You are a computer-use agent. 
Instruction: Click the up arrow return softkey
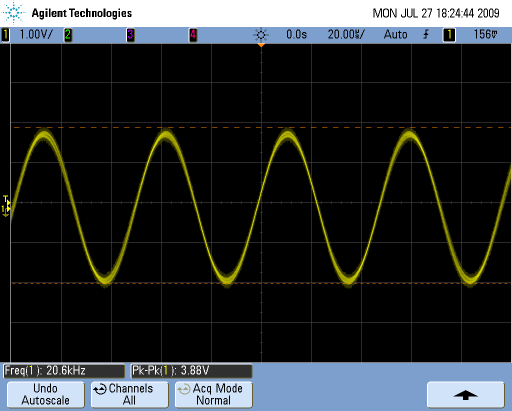[466, 395]
